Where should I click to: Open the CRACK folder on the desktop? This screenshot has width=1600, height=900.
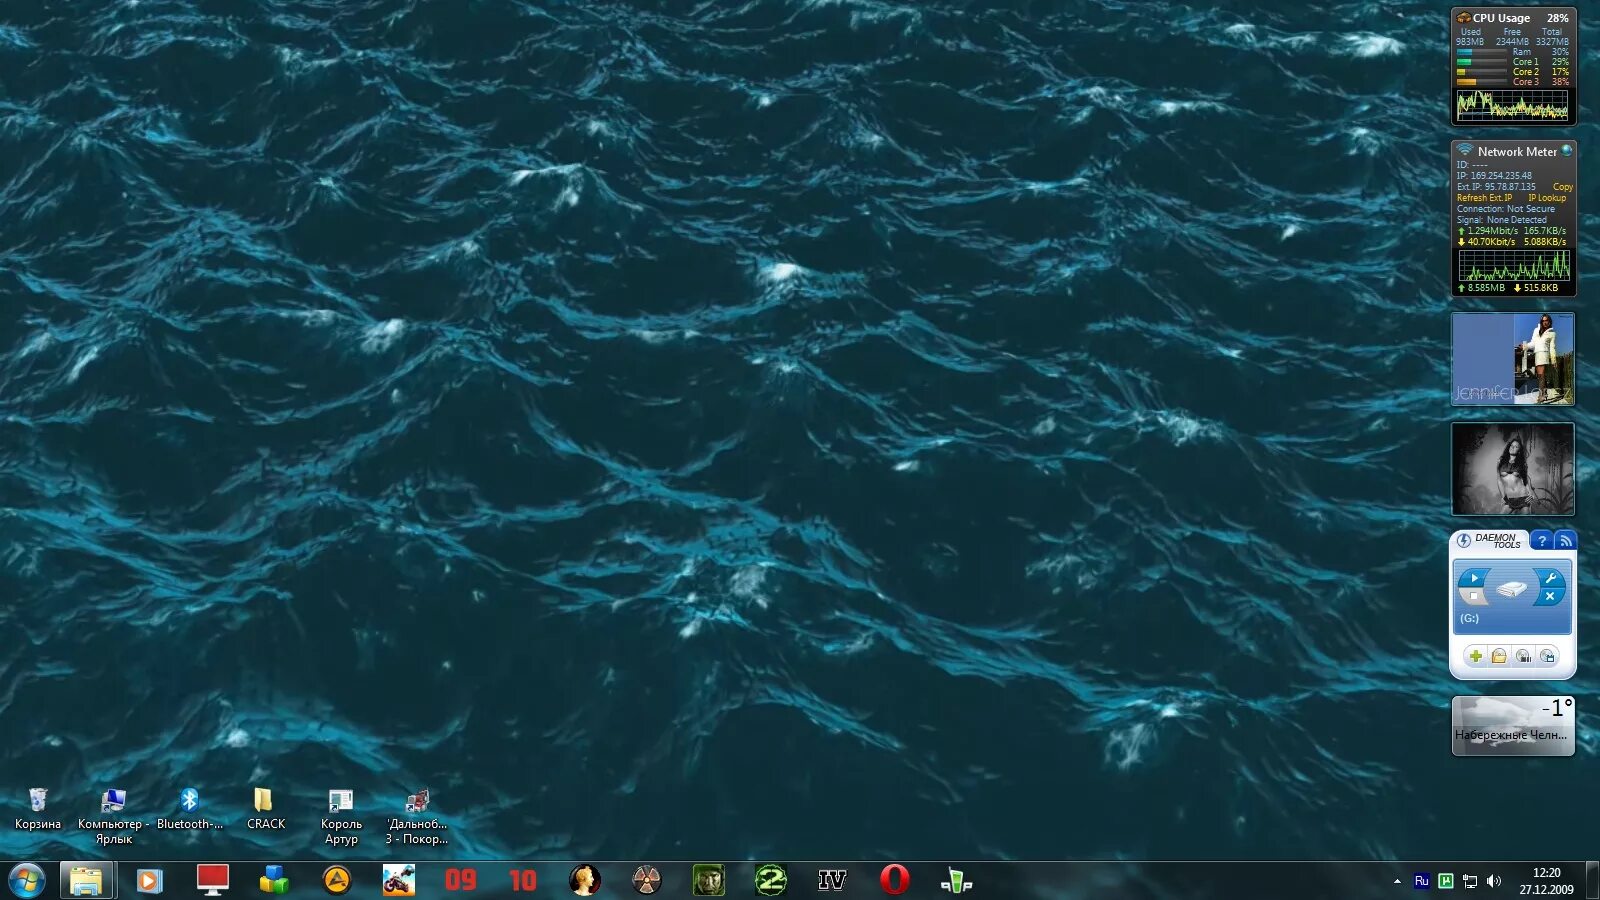(265, 810)
